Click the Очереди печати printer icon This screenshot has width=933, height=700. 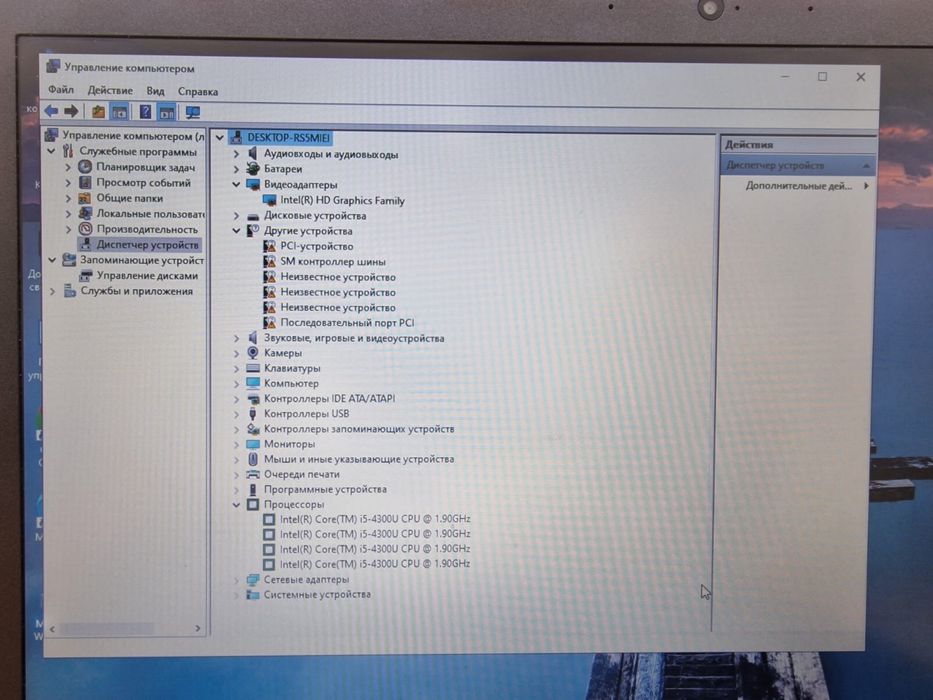point(253,474)
